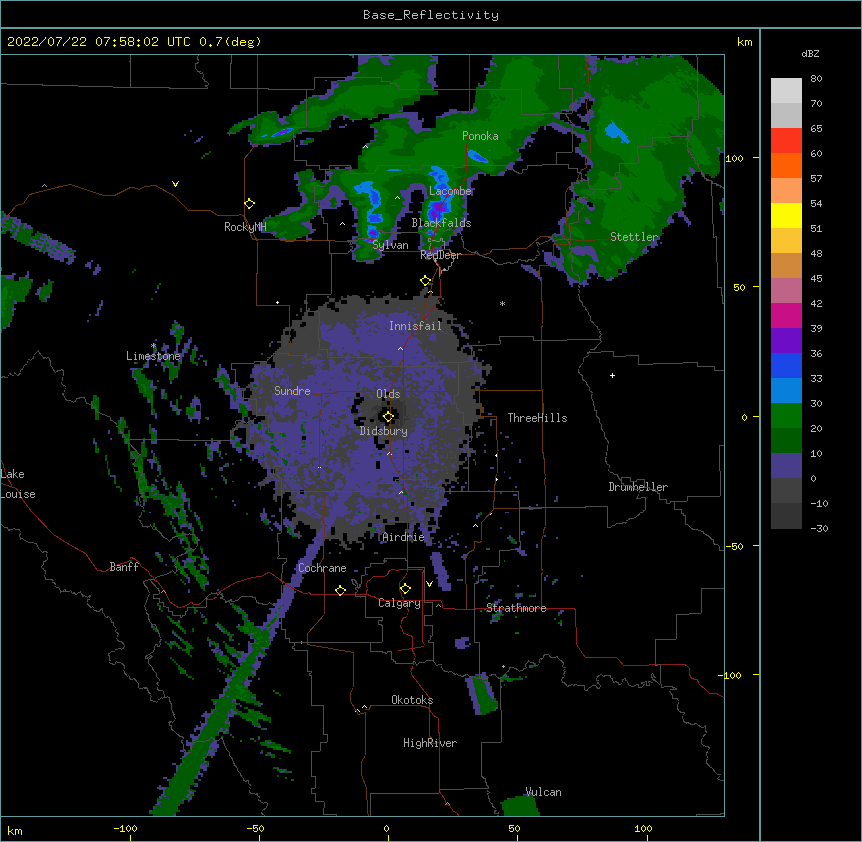The height and width of the screenshot is (842, 862).
Task: Select the orange 57-60 dBZ legend swatch
Action: click(786, 165)
